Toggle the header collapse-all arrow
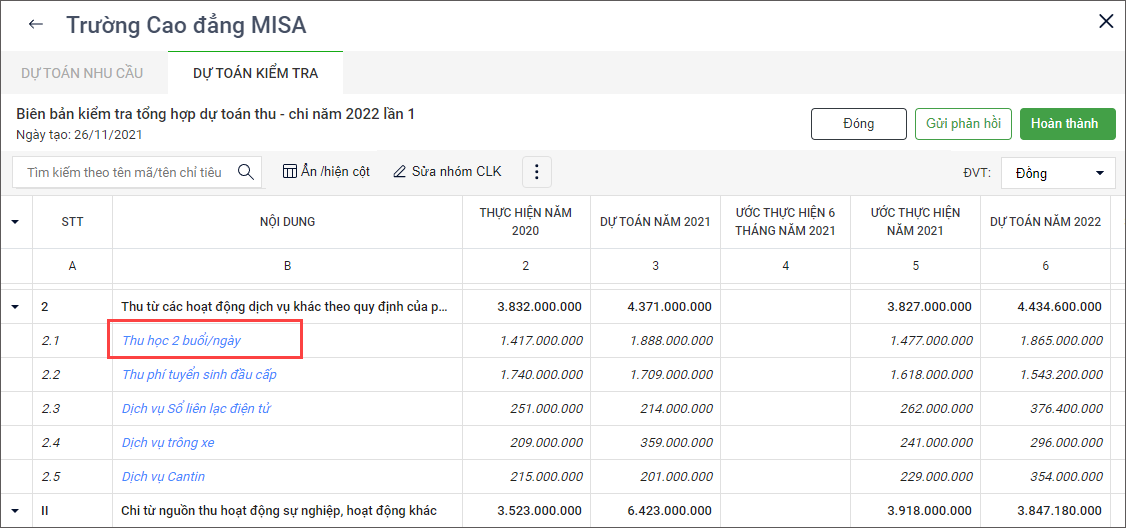1126x528 pixels. 15,222
